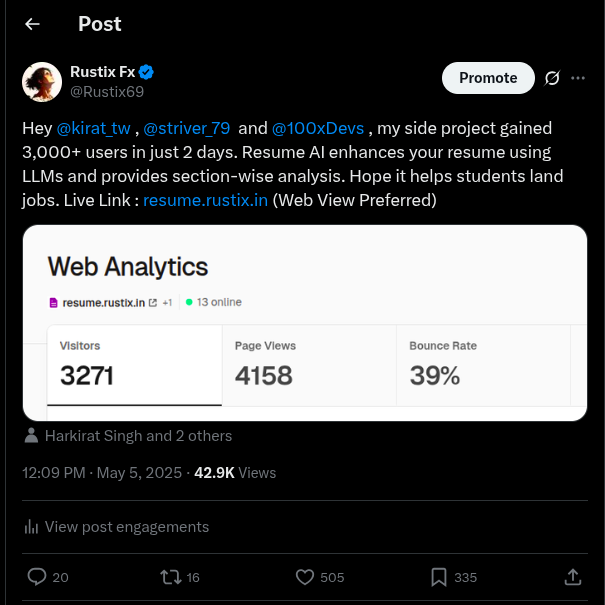
Task: Open the @kirat_tw mention
Action: tap(94, 128)
